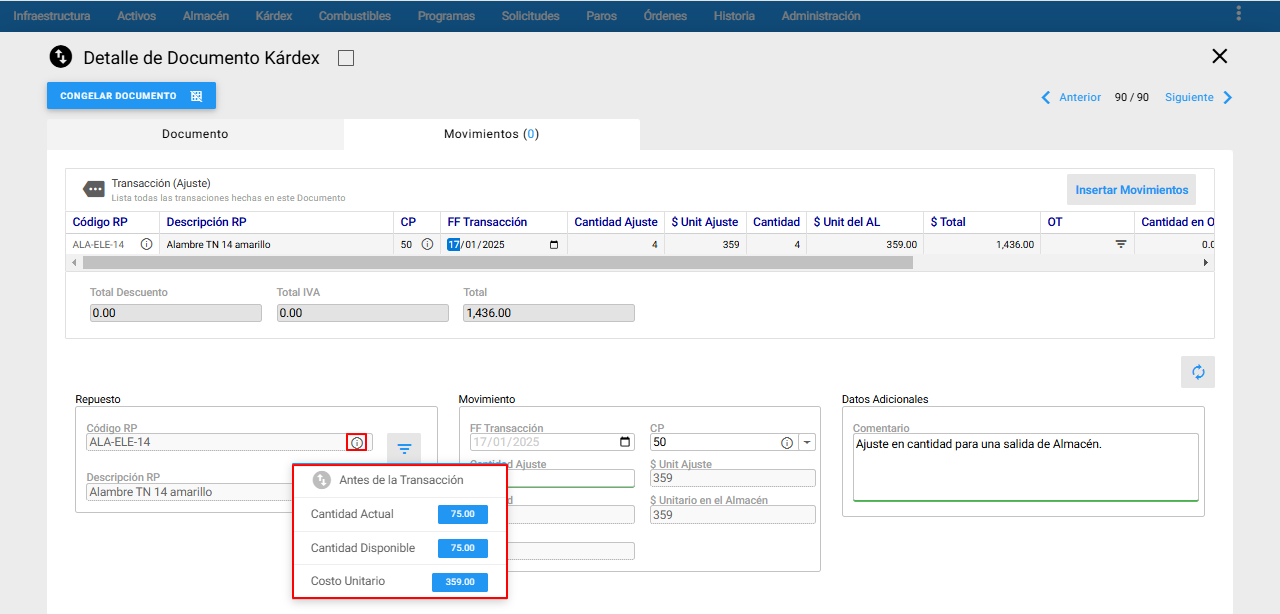Click the Descripción RP column header
Screen dimensions: 1280x614
[276, 222]
